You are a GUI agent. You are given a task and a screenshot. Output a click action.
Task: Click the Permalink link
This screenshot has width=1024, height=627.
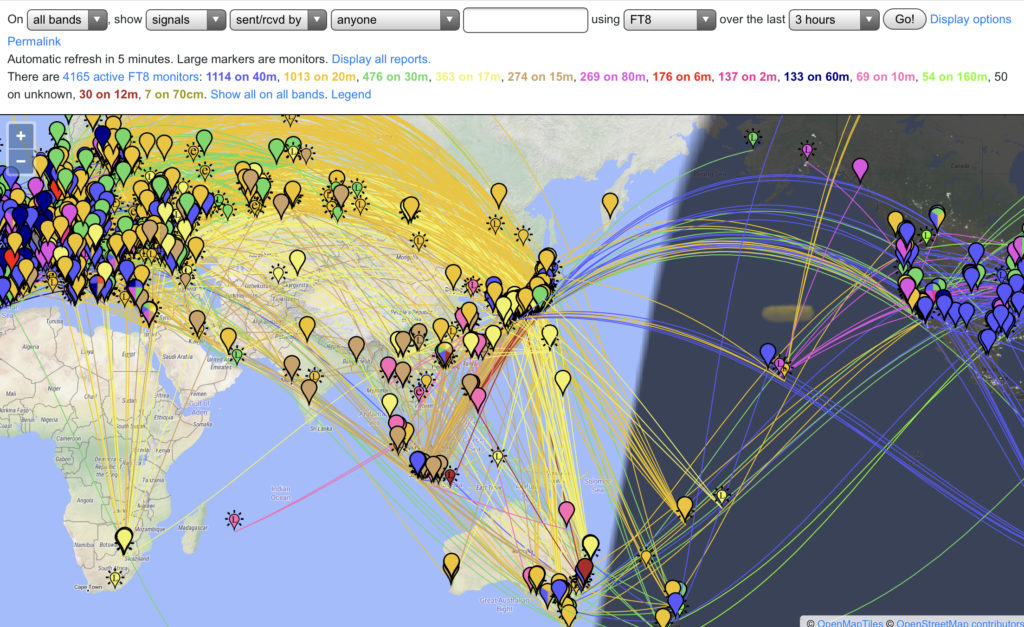tap(33, 40)
